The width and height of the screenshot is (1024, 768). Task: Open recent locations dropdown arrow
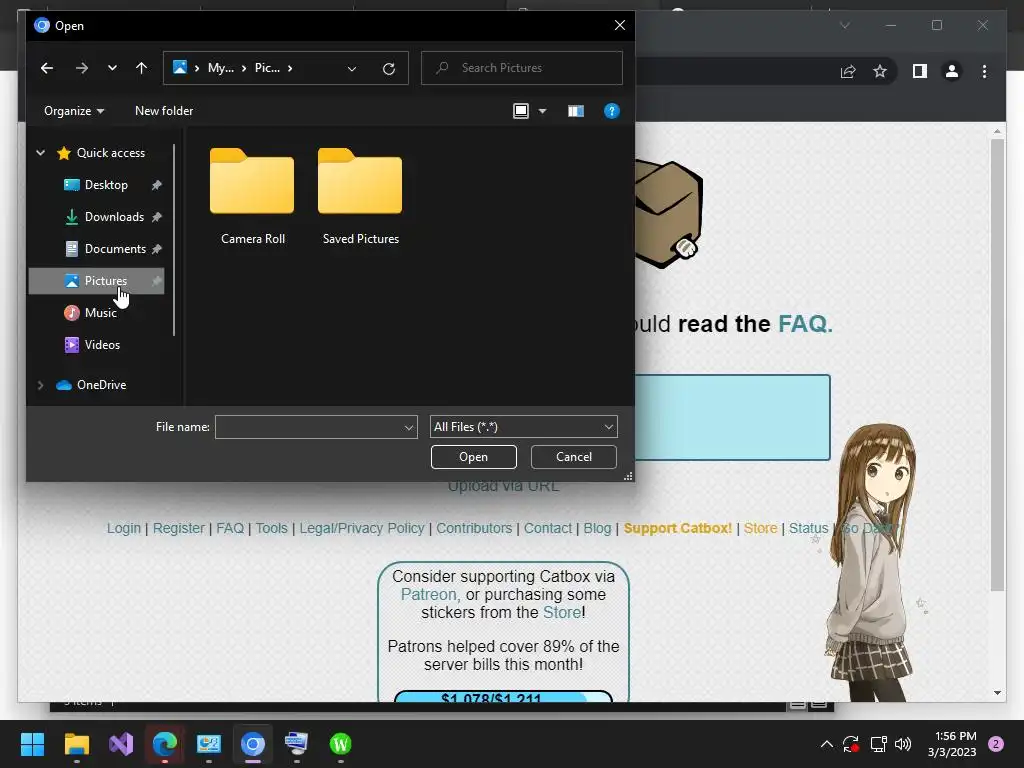[112, 68]
